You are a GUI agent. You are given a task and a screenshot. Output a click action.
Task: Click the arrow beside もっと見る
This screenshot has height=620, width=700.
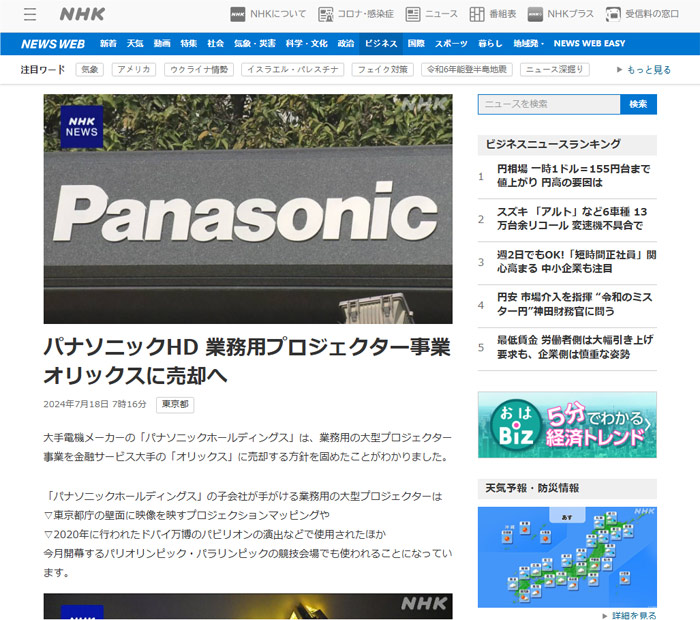pos(619,70)
